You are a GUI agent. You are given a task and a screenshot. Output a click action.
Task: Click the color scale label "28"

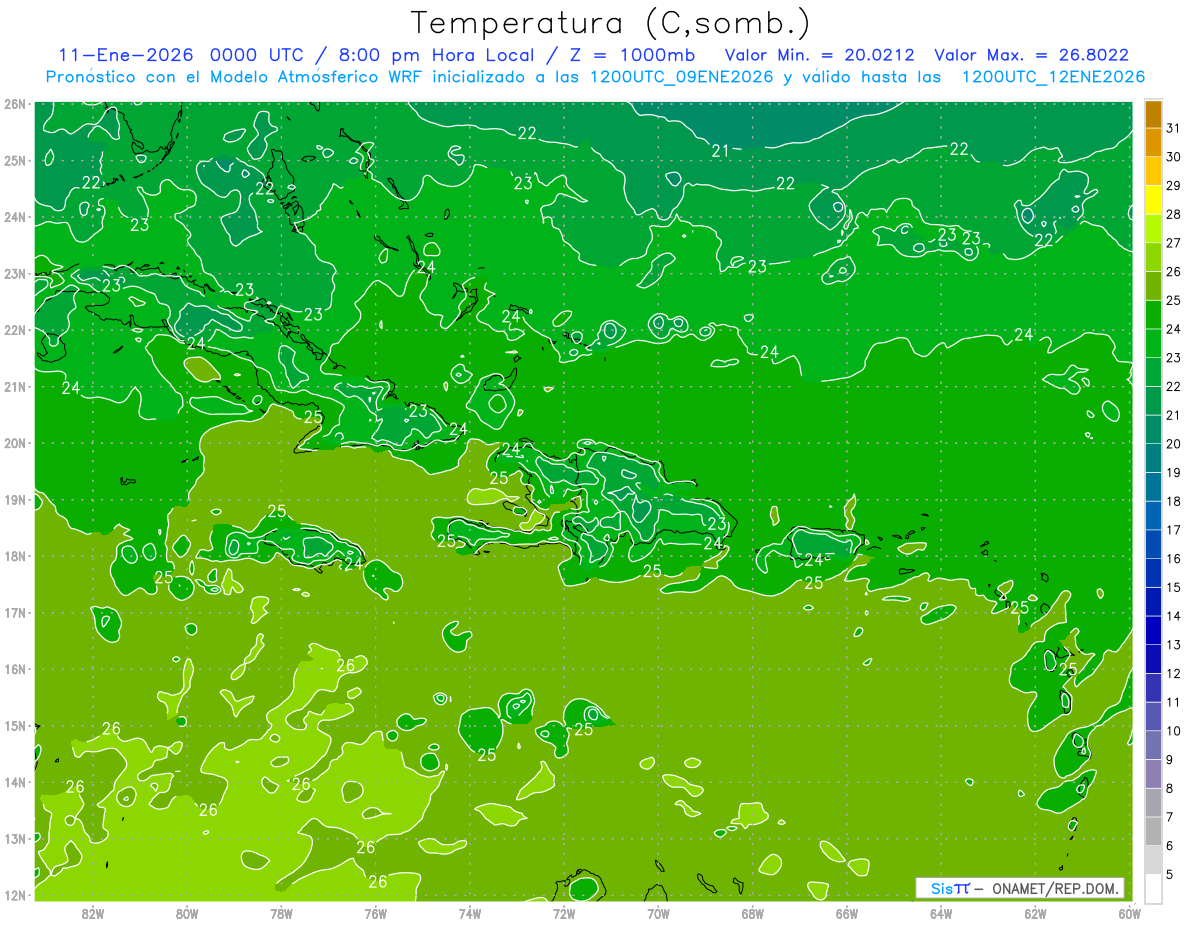[1173, 214]
